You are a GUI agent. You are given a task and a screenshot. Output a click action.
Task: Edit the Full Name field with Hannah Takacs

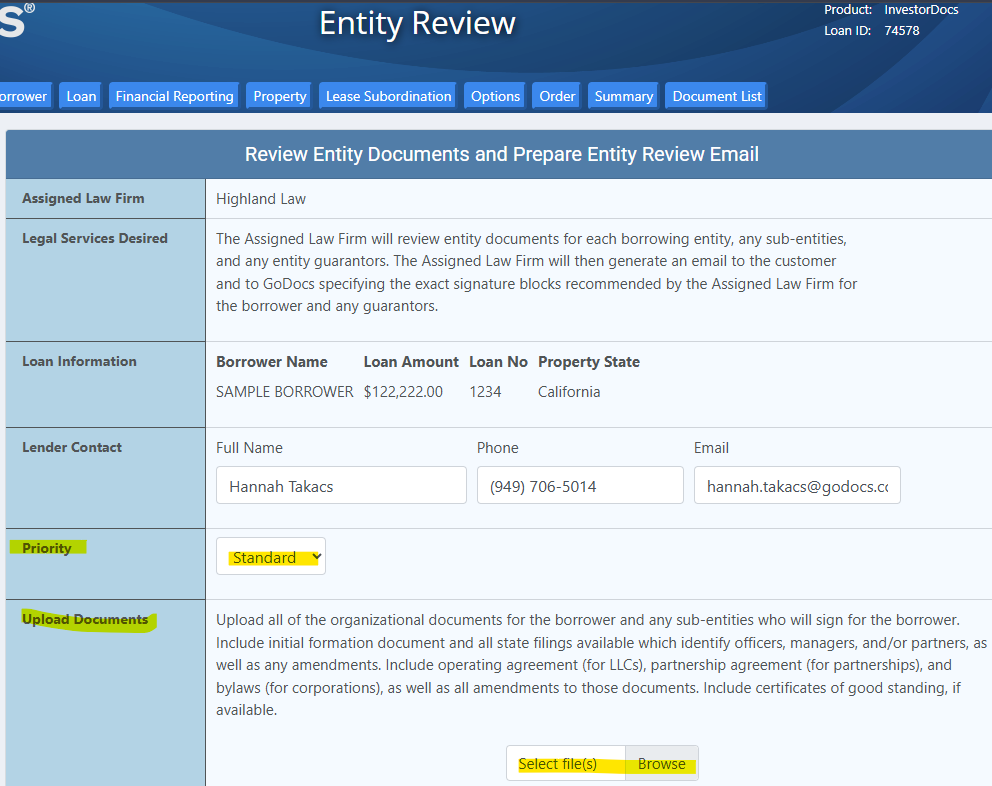coord(341,485)
